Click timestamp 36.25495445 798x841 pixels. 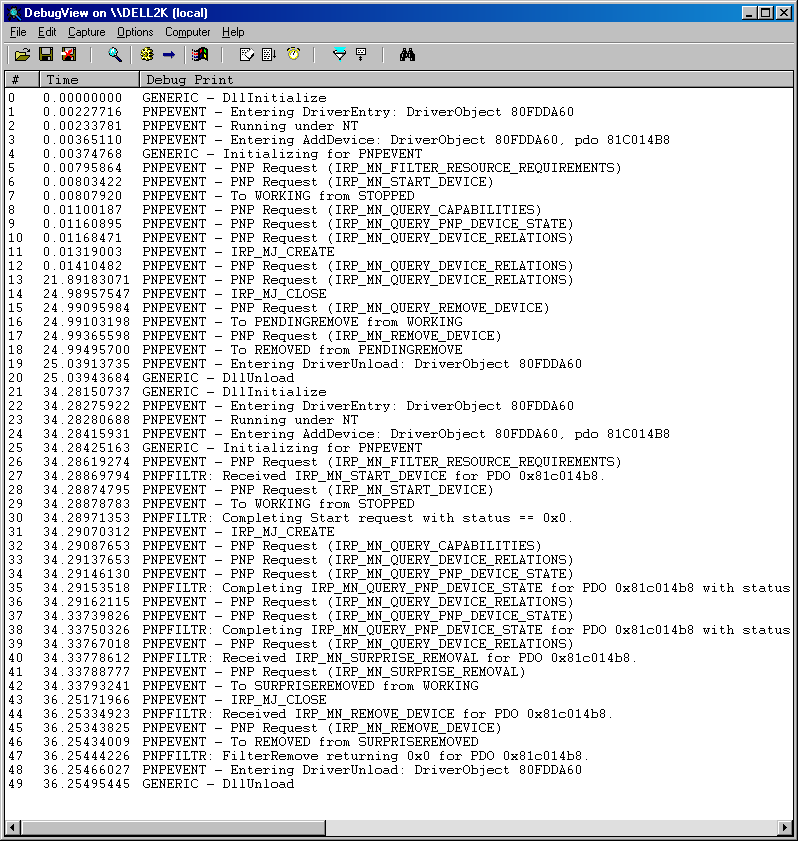[x=86, y=784]
